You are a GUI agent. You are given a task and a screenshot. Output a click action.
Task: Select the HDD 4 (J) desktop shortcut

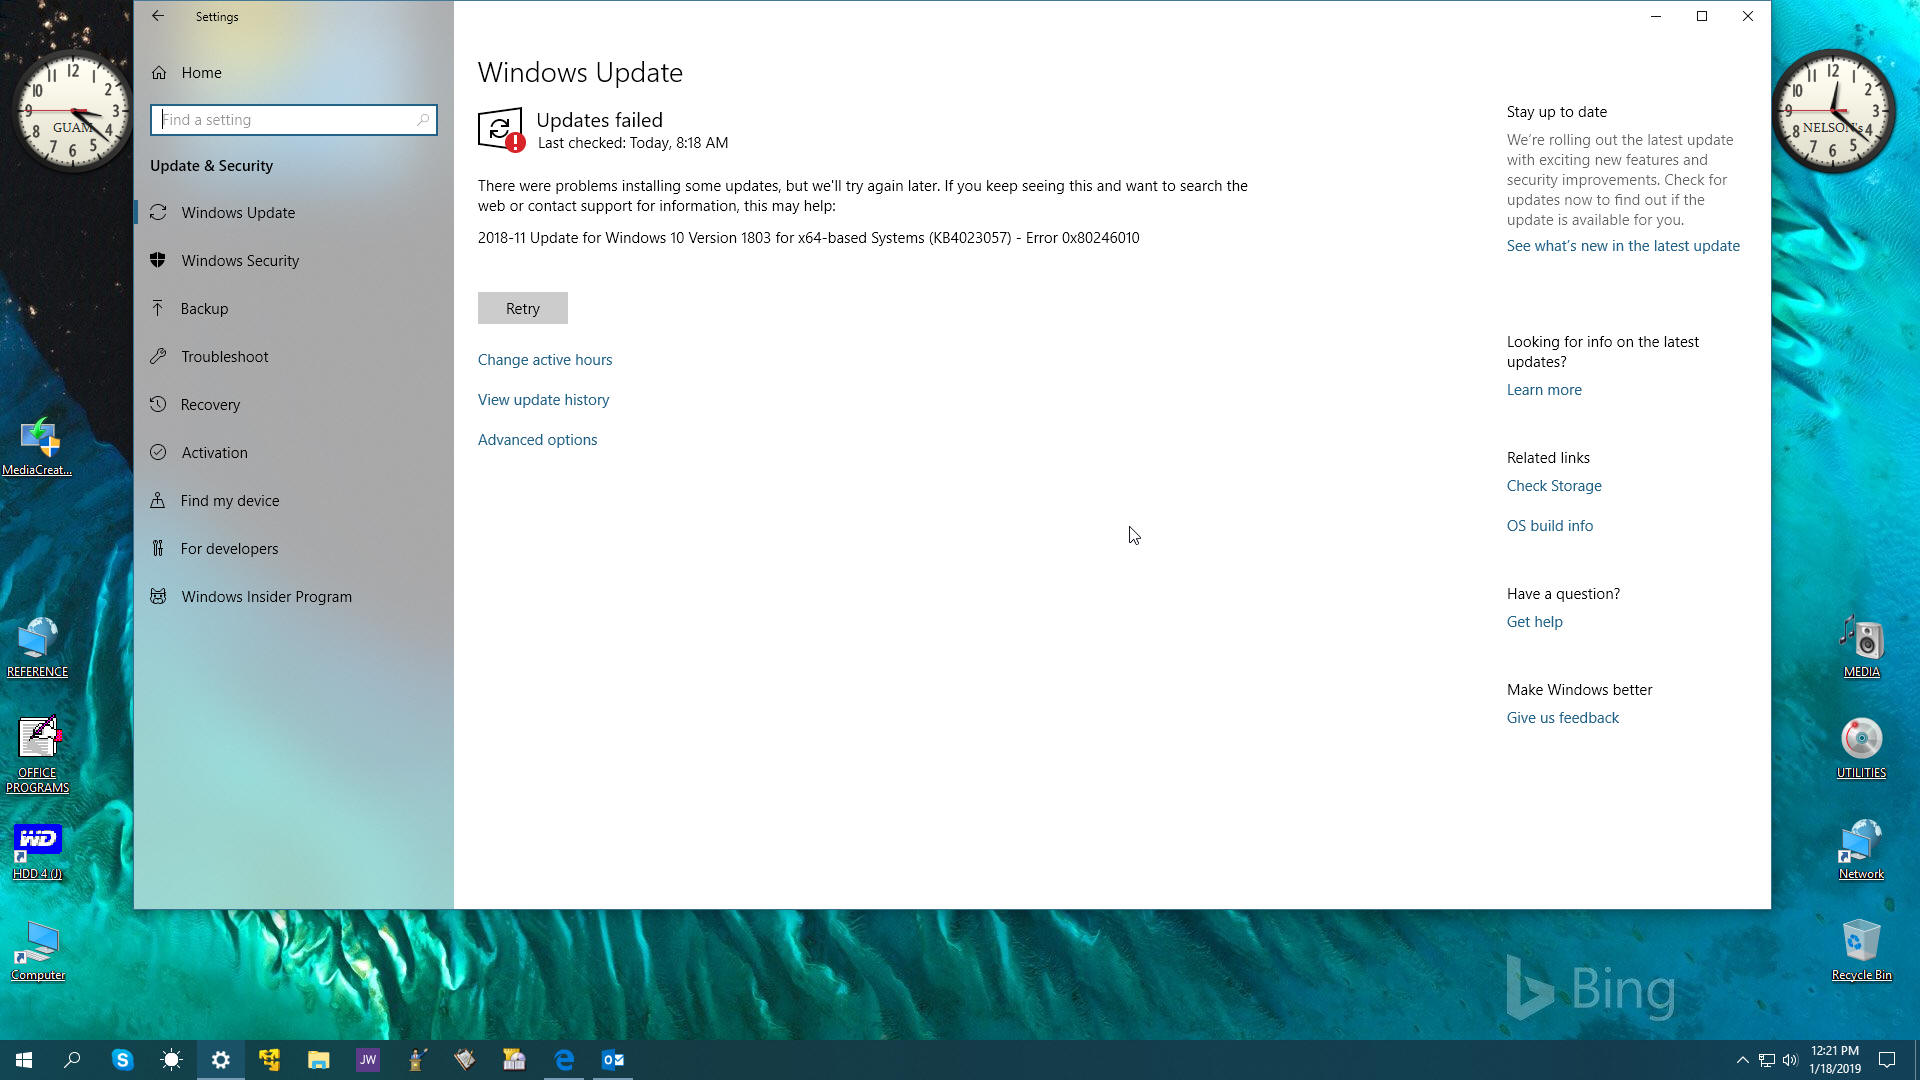click(37, 852)
